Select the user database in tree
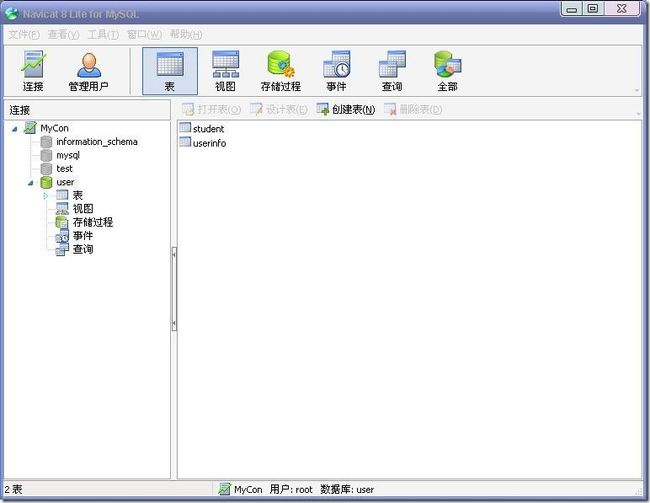The image size is (650, 503). tap(65, 182)
